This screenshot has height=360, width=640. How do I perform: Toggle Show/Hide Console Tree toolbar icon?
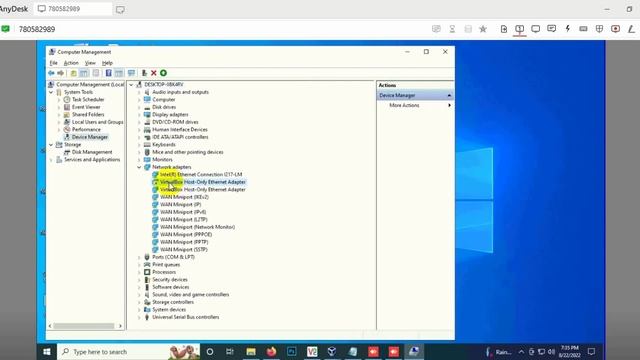84,73
